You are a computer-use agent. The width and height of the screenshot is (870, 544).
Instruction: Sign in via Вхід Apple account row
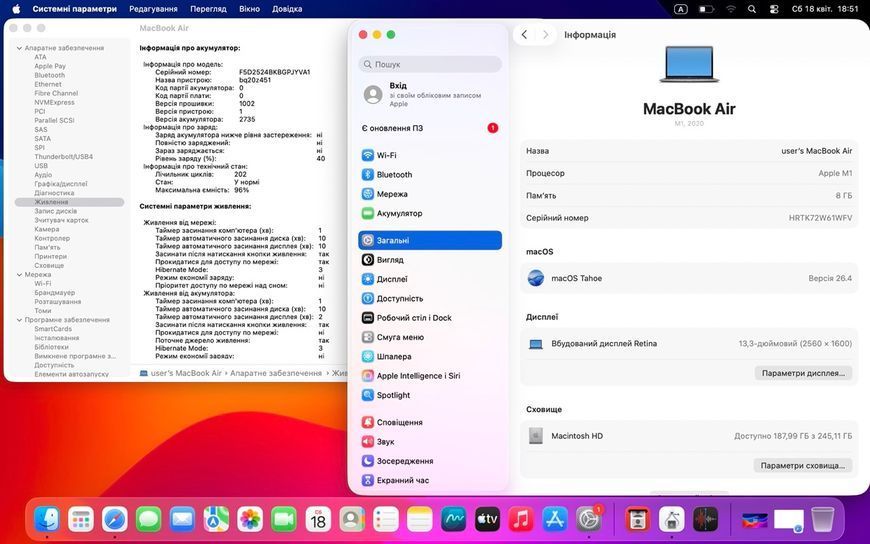click(429, 94)
